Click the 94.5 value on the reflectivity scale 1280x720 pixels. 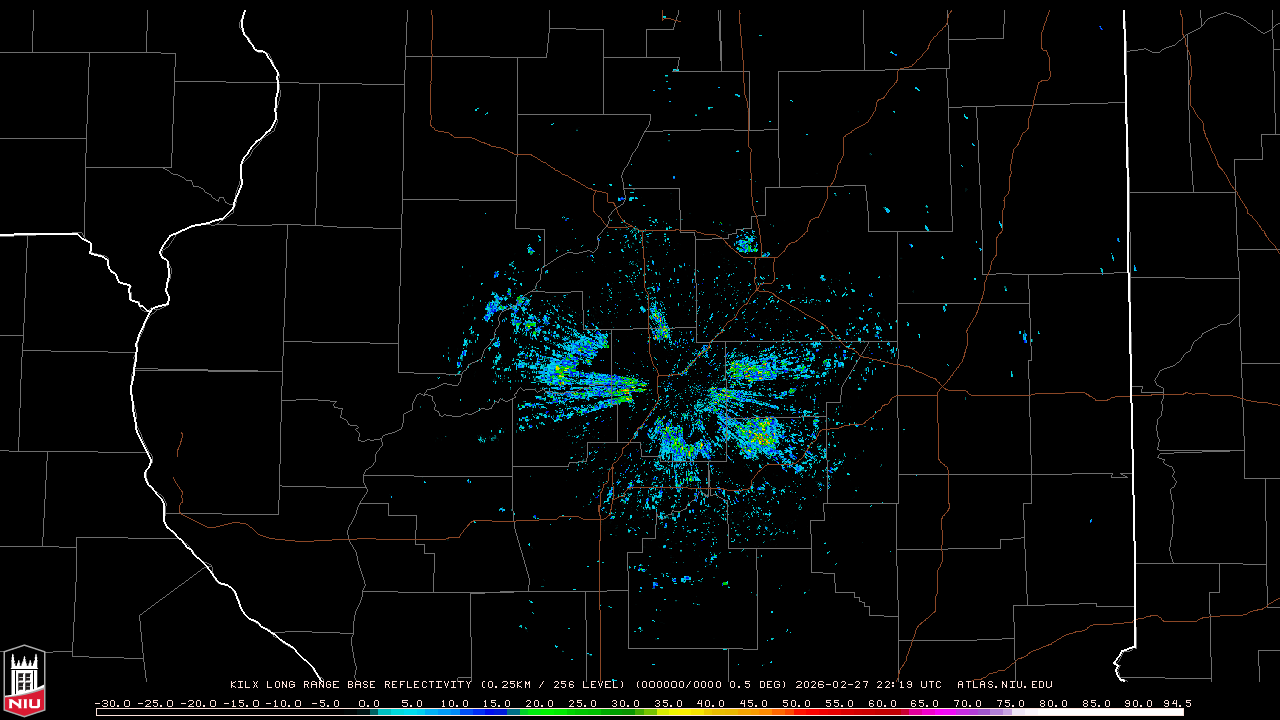click(x=1177, y=703)
